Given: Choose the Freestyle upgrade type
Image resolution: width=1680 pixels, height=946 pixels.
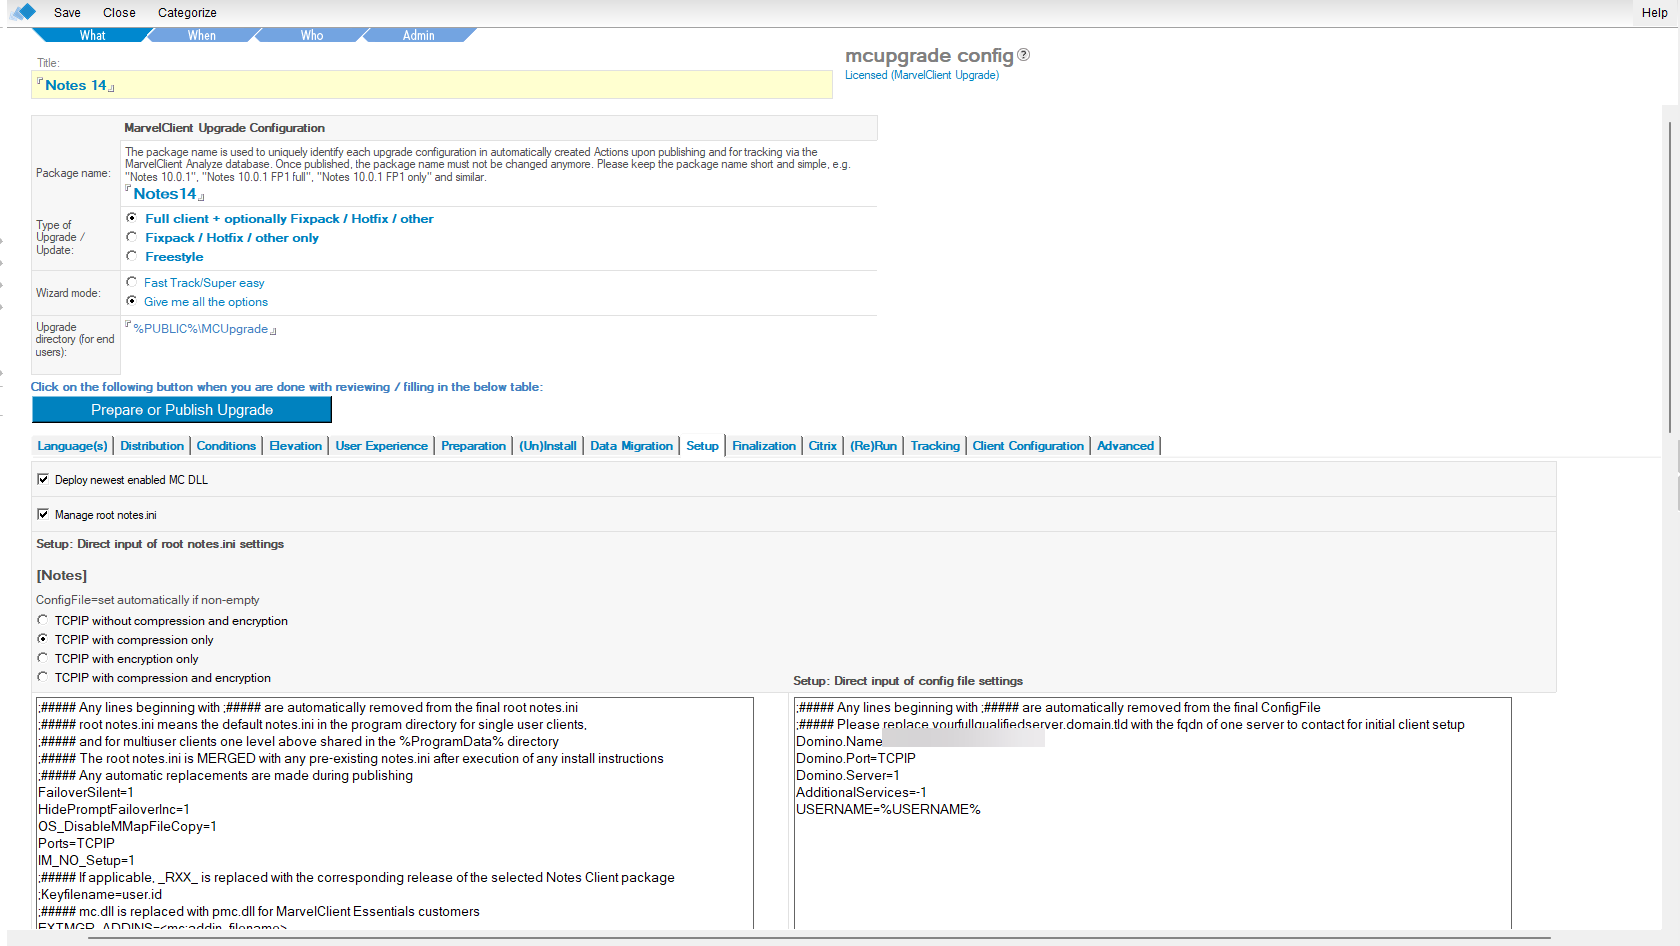Looking at the screenshot, I should (131, 256).
